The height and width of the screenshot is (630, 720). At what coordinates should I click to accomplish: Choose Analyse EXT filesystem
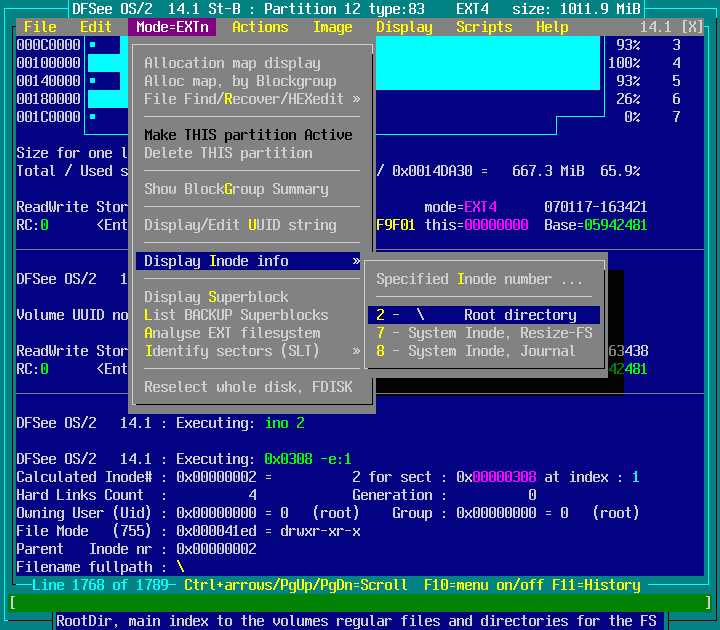click(x=232, y=333)
